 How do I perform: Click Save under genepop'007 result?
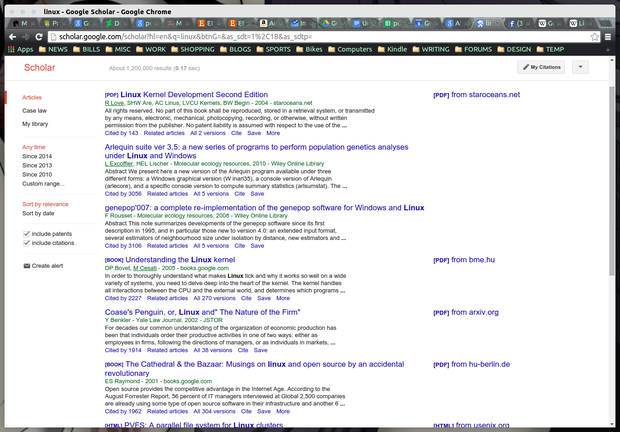coord(257,245)
